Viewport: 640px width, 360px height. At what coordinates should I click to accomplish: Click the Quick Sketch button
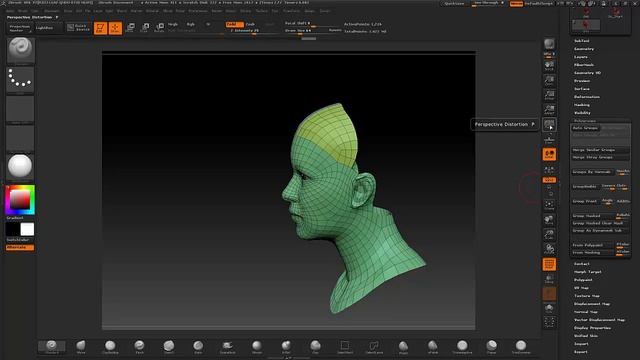(78, 28)
